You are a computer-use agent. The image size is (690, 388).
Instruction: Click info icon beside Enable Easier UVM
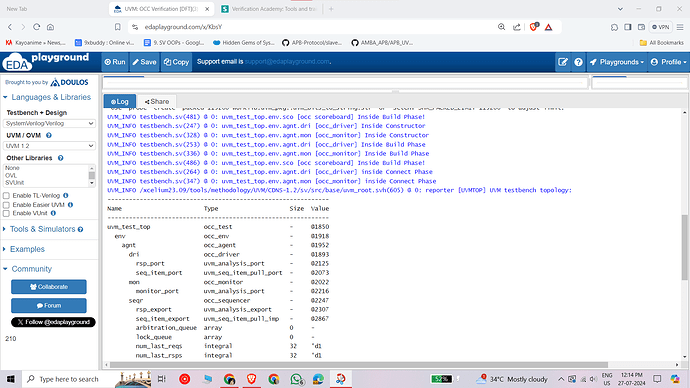point(70,205)
